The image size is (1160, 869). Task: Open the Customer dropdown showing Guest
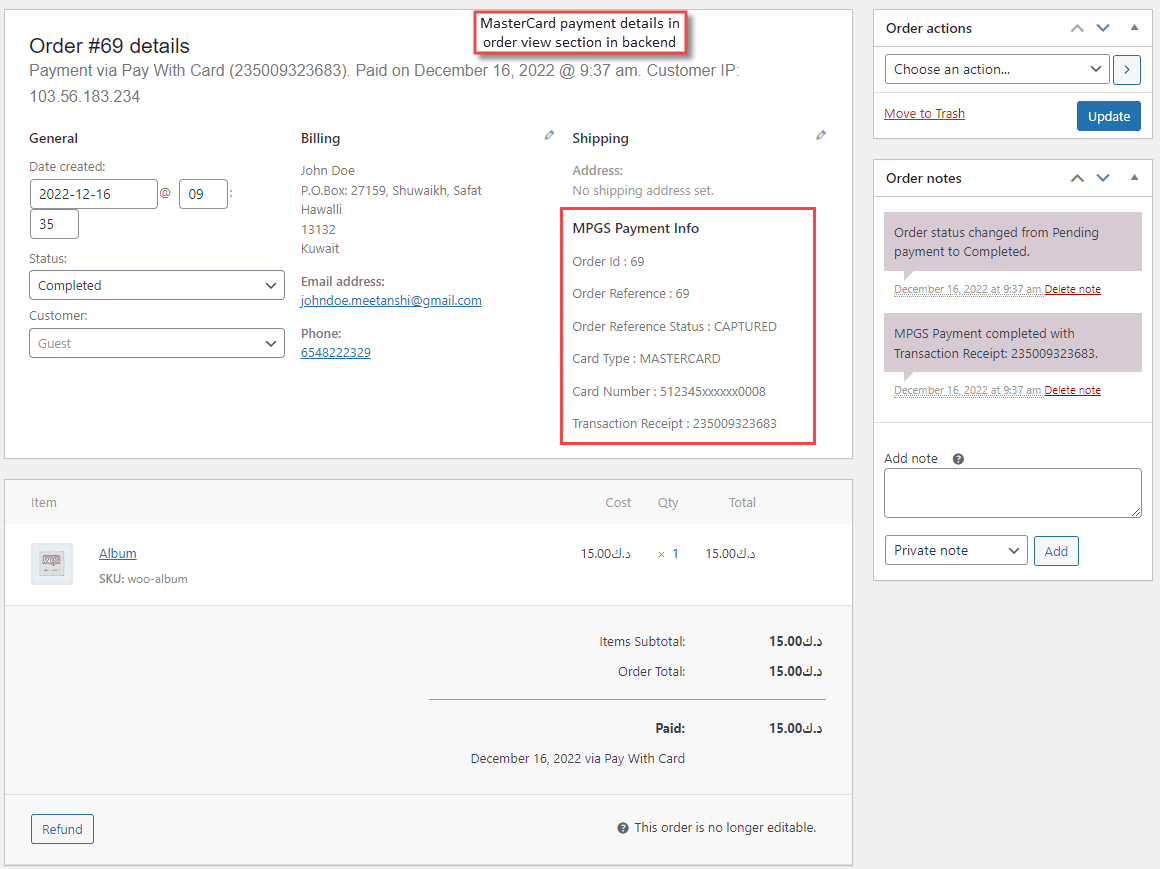[156, 343]
